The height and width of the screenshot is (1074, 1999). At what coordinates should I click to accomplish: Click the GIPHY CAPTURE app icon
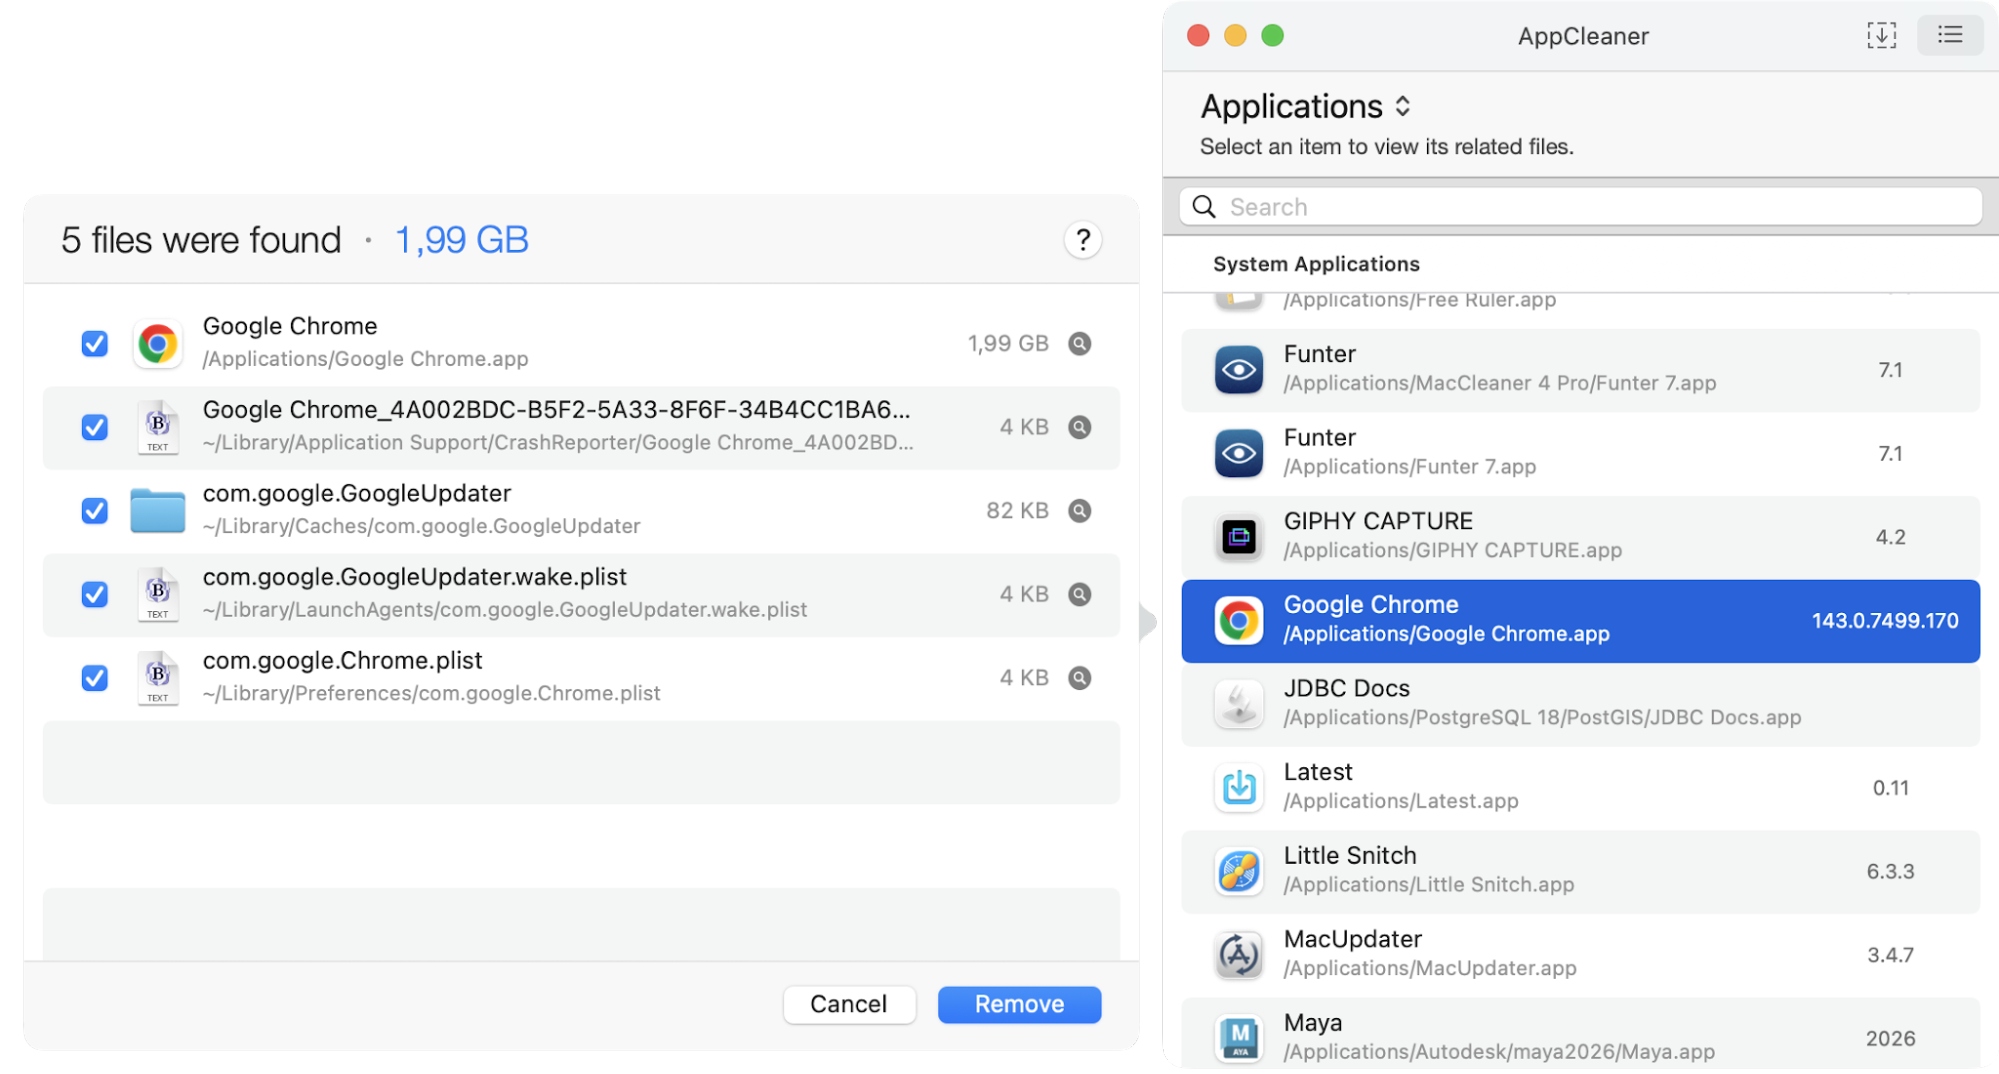click(x=1238, y=538)
